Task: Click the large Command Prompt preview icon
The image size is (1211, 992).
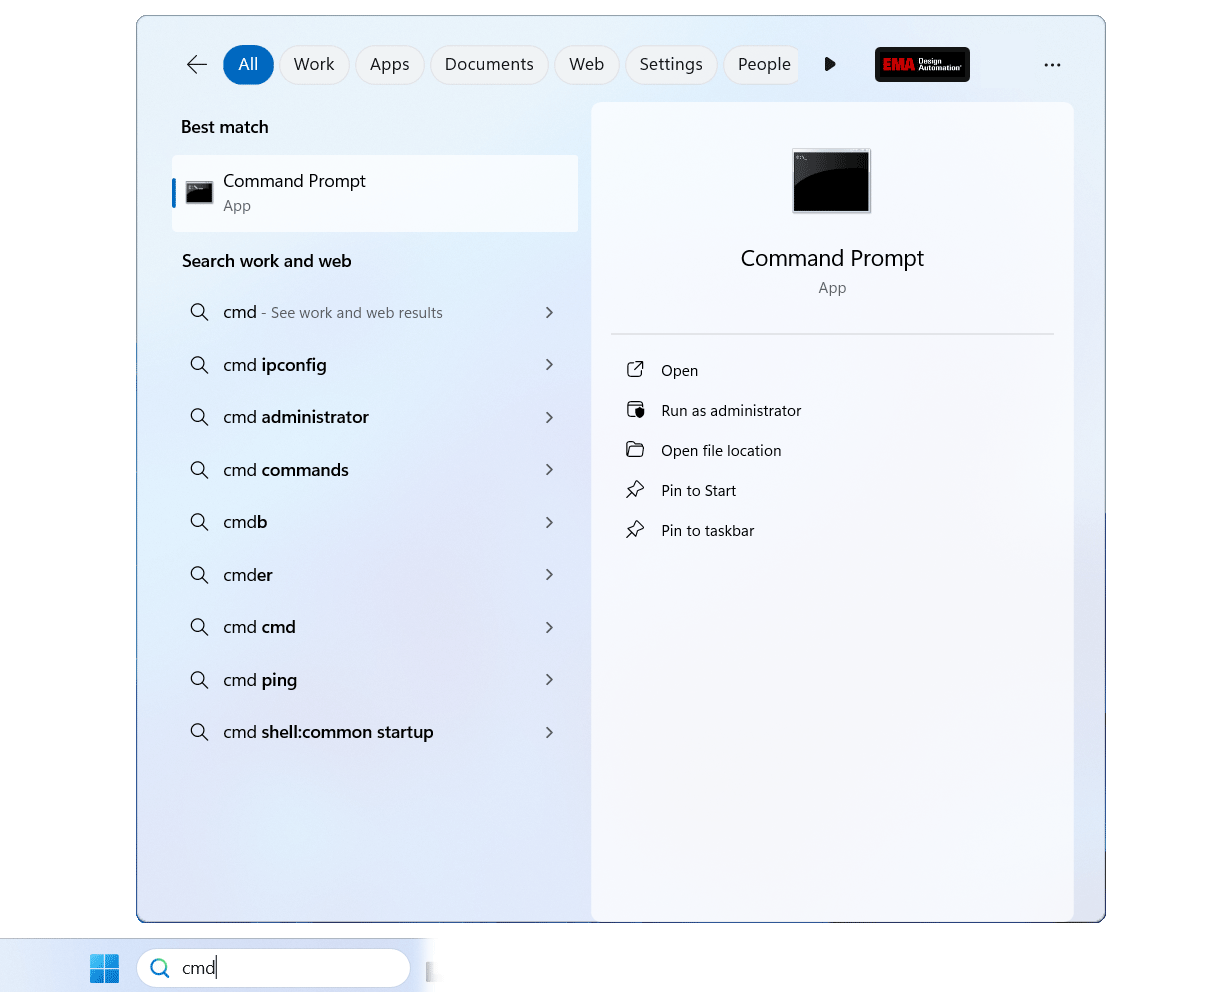Action: tap(831, 181)
